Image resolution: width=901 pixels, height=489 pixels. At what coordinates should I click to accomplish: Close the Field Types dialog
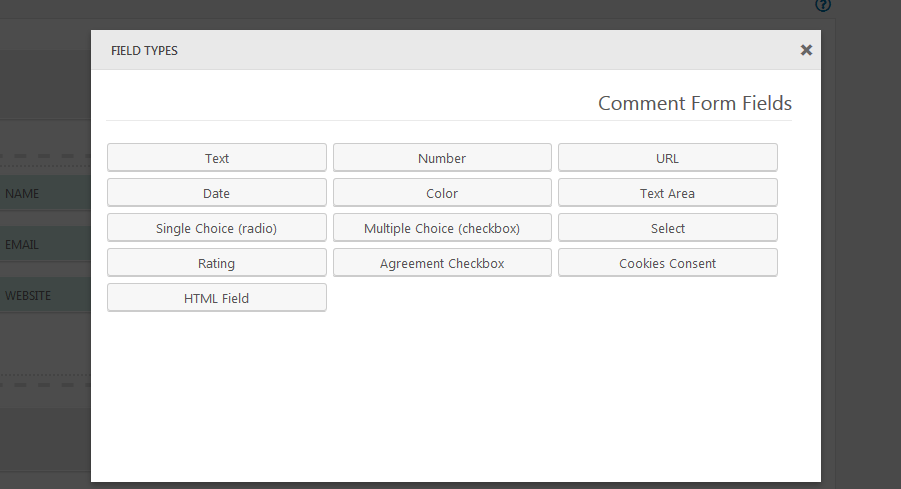(806, 50)
